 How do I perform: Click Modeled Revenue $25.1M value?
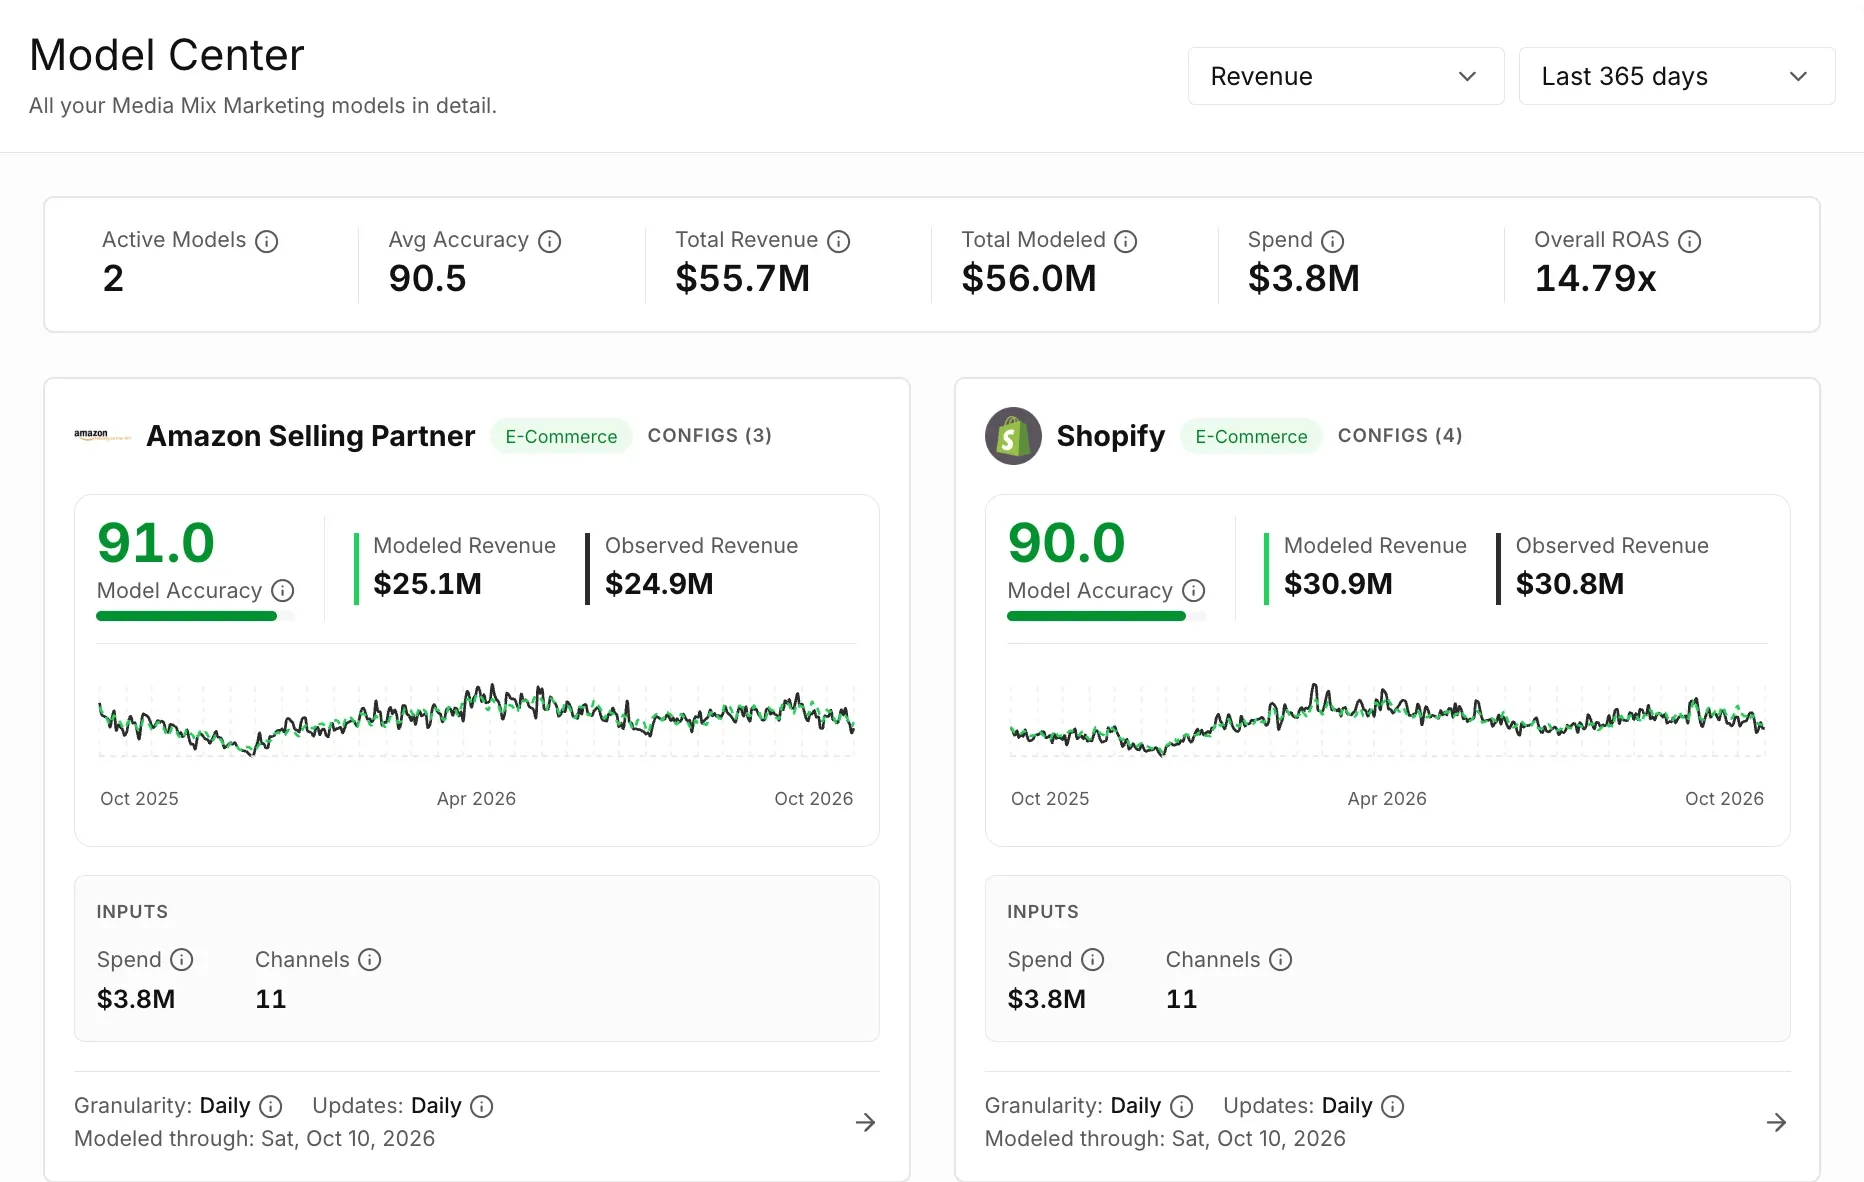point(428,583)
